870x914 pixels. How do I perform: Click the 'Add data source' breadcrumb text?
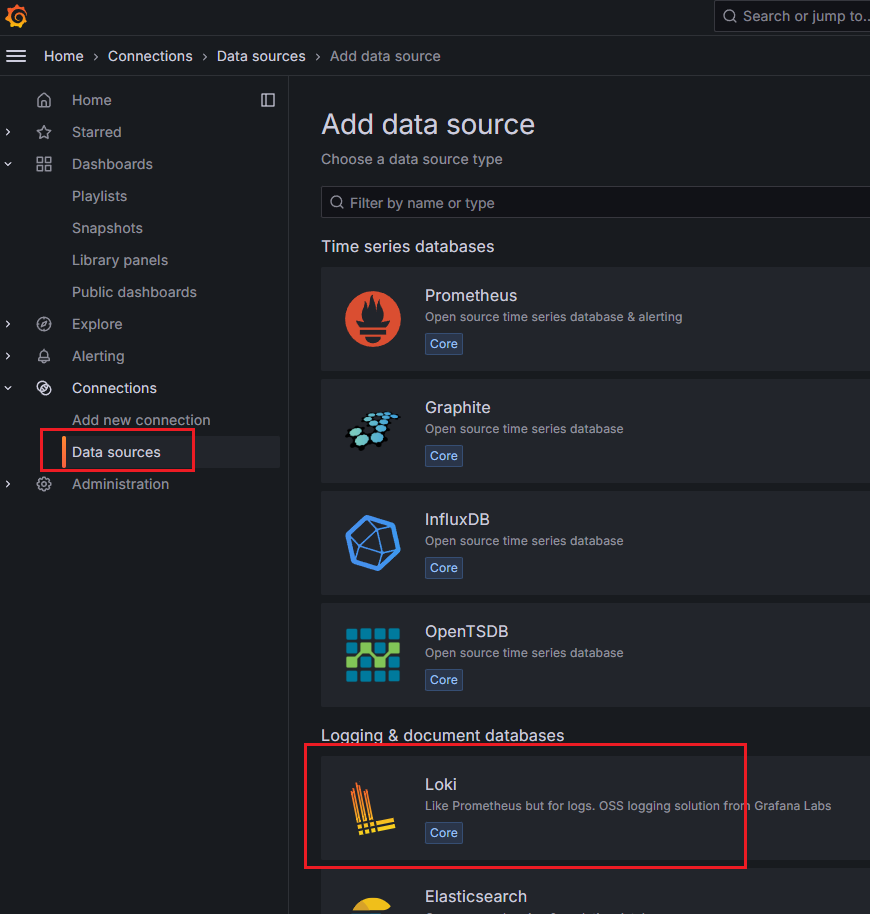385,57
